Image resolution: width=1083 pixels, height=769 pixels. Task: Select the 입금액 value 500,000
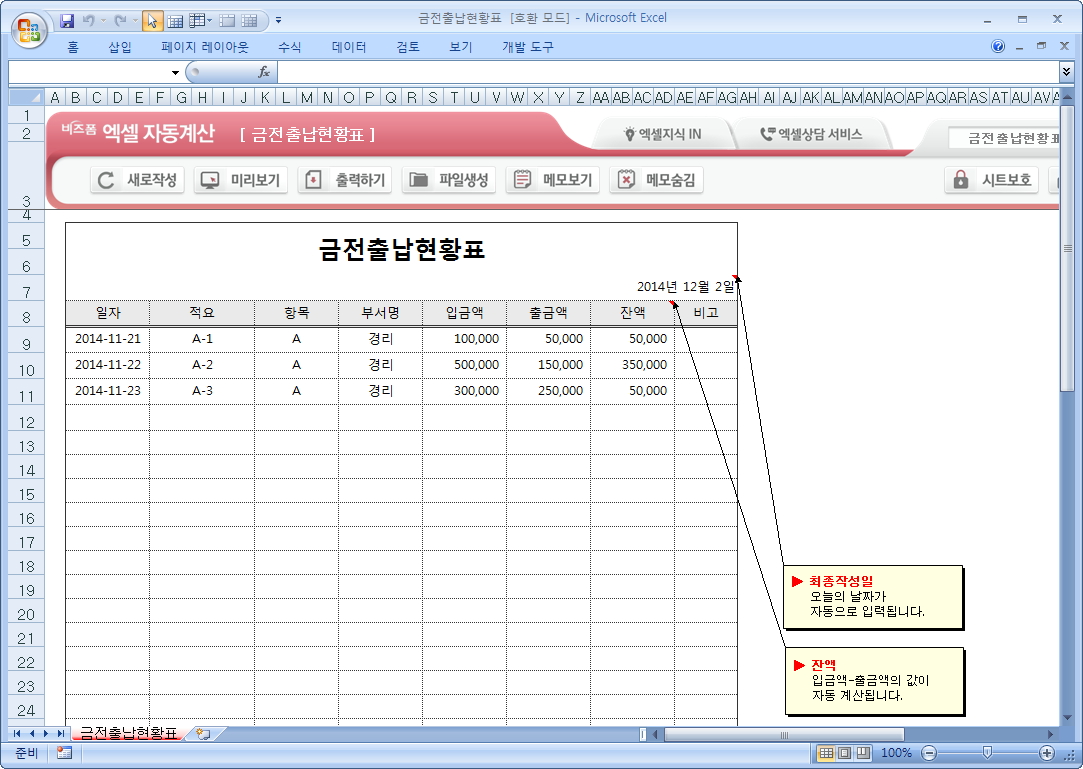(464, 365)
